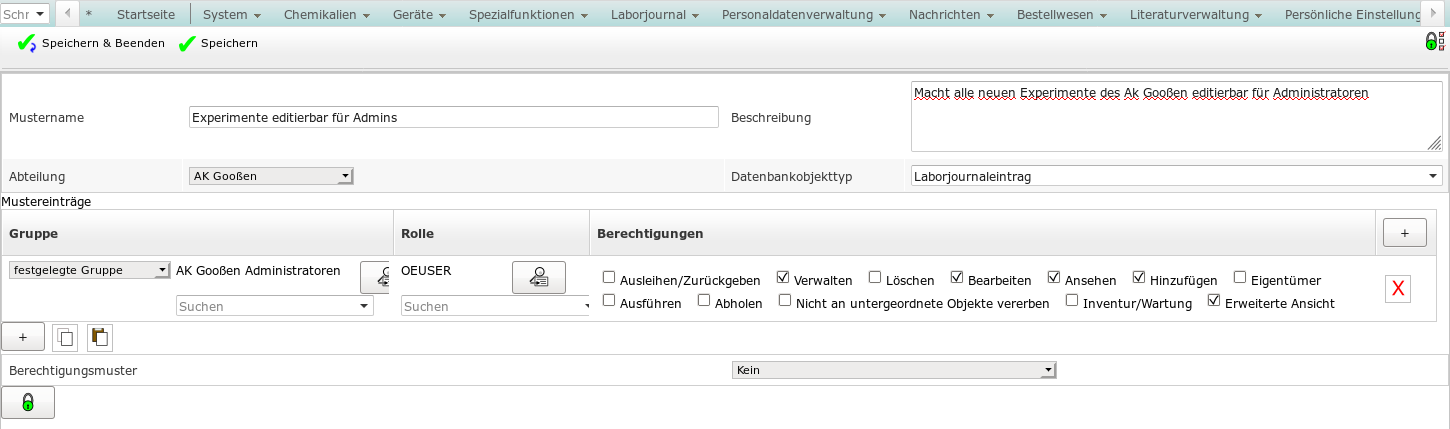Uncheck the Verwalten permission
Image resolution: width=1450 pixels, height=429 pixels.
coord(783,278)
